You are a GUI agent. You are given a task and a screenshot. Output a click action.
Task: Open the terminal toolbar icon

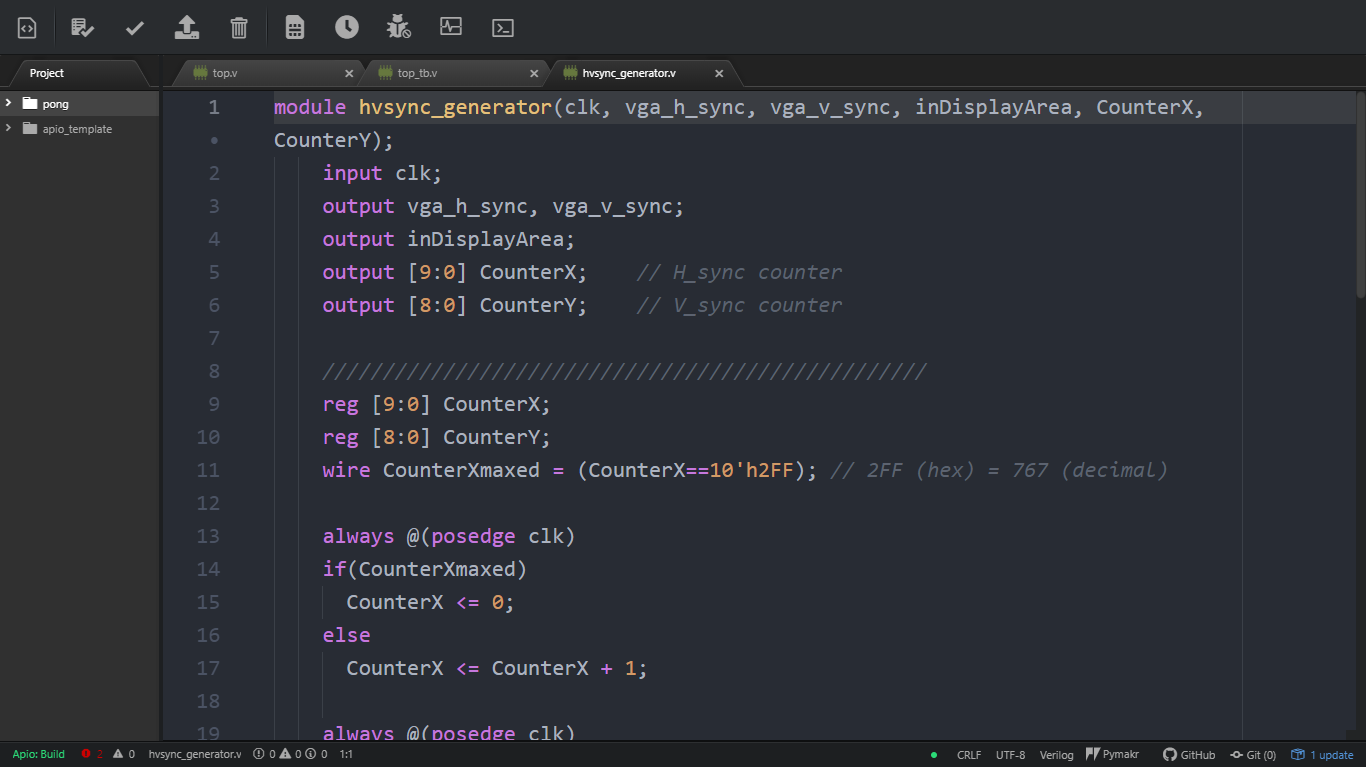503,28
